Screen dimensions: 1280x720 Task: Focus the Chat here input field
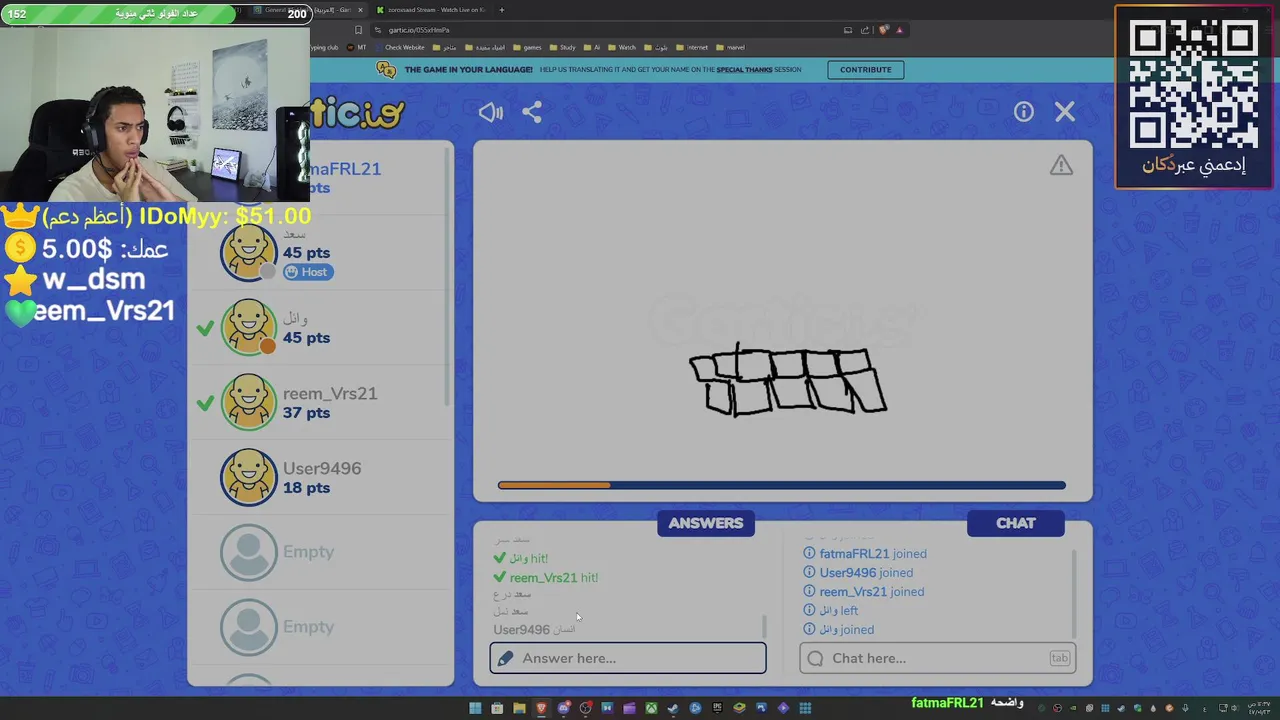coord(938,658)
